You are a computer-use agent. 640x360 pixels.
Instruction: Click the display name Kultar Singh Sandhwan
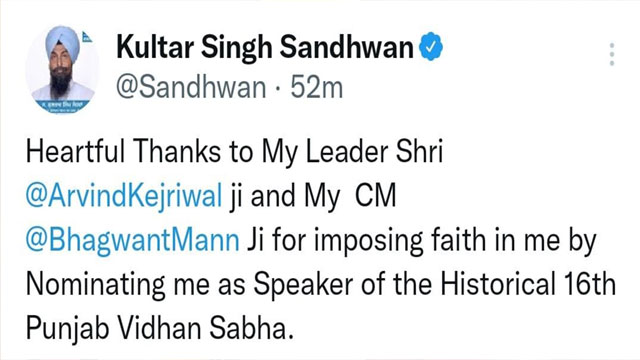click(265, 47)
